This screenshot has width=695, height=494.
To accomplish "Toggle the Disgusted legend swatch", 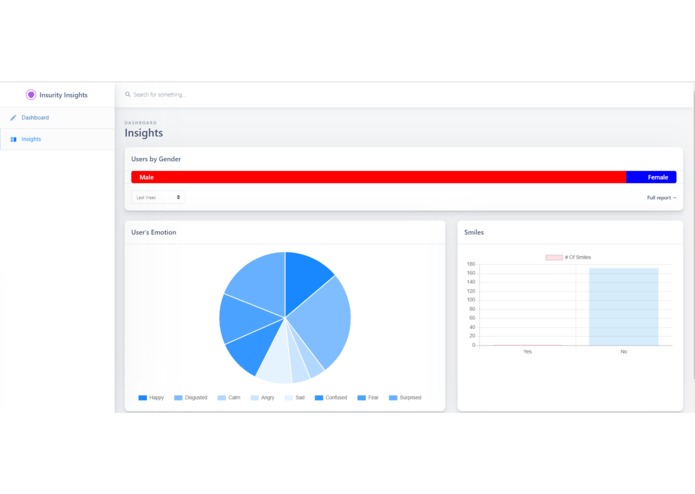I will [x=178, y=398].
